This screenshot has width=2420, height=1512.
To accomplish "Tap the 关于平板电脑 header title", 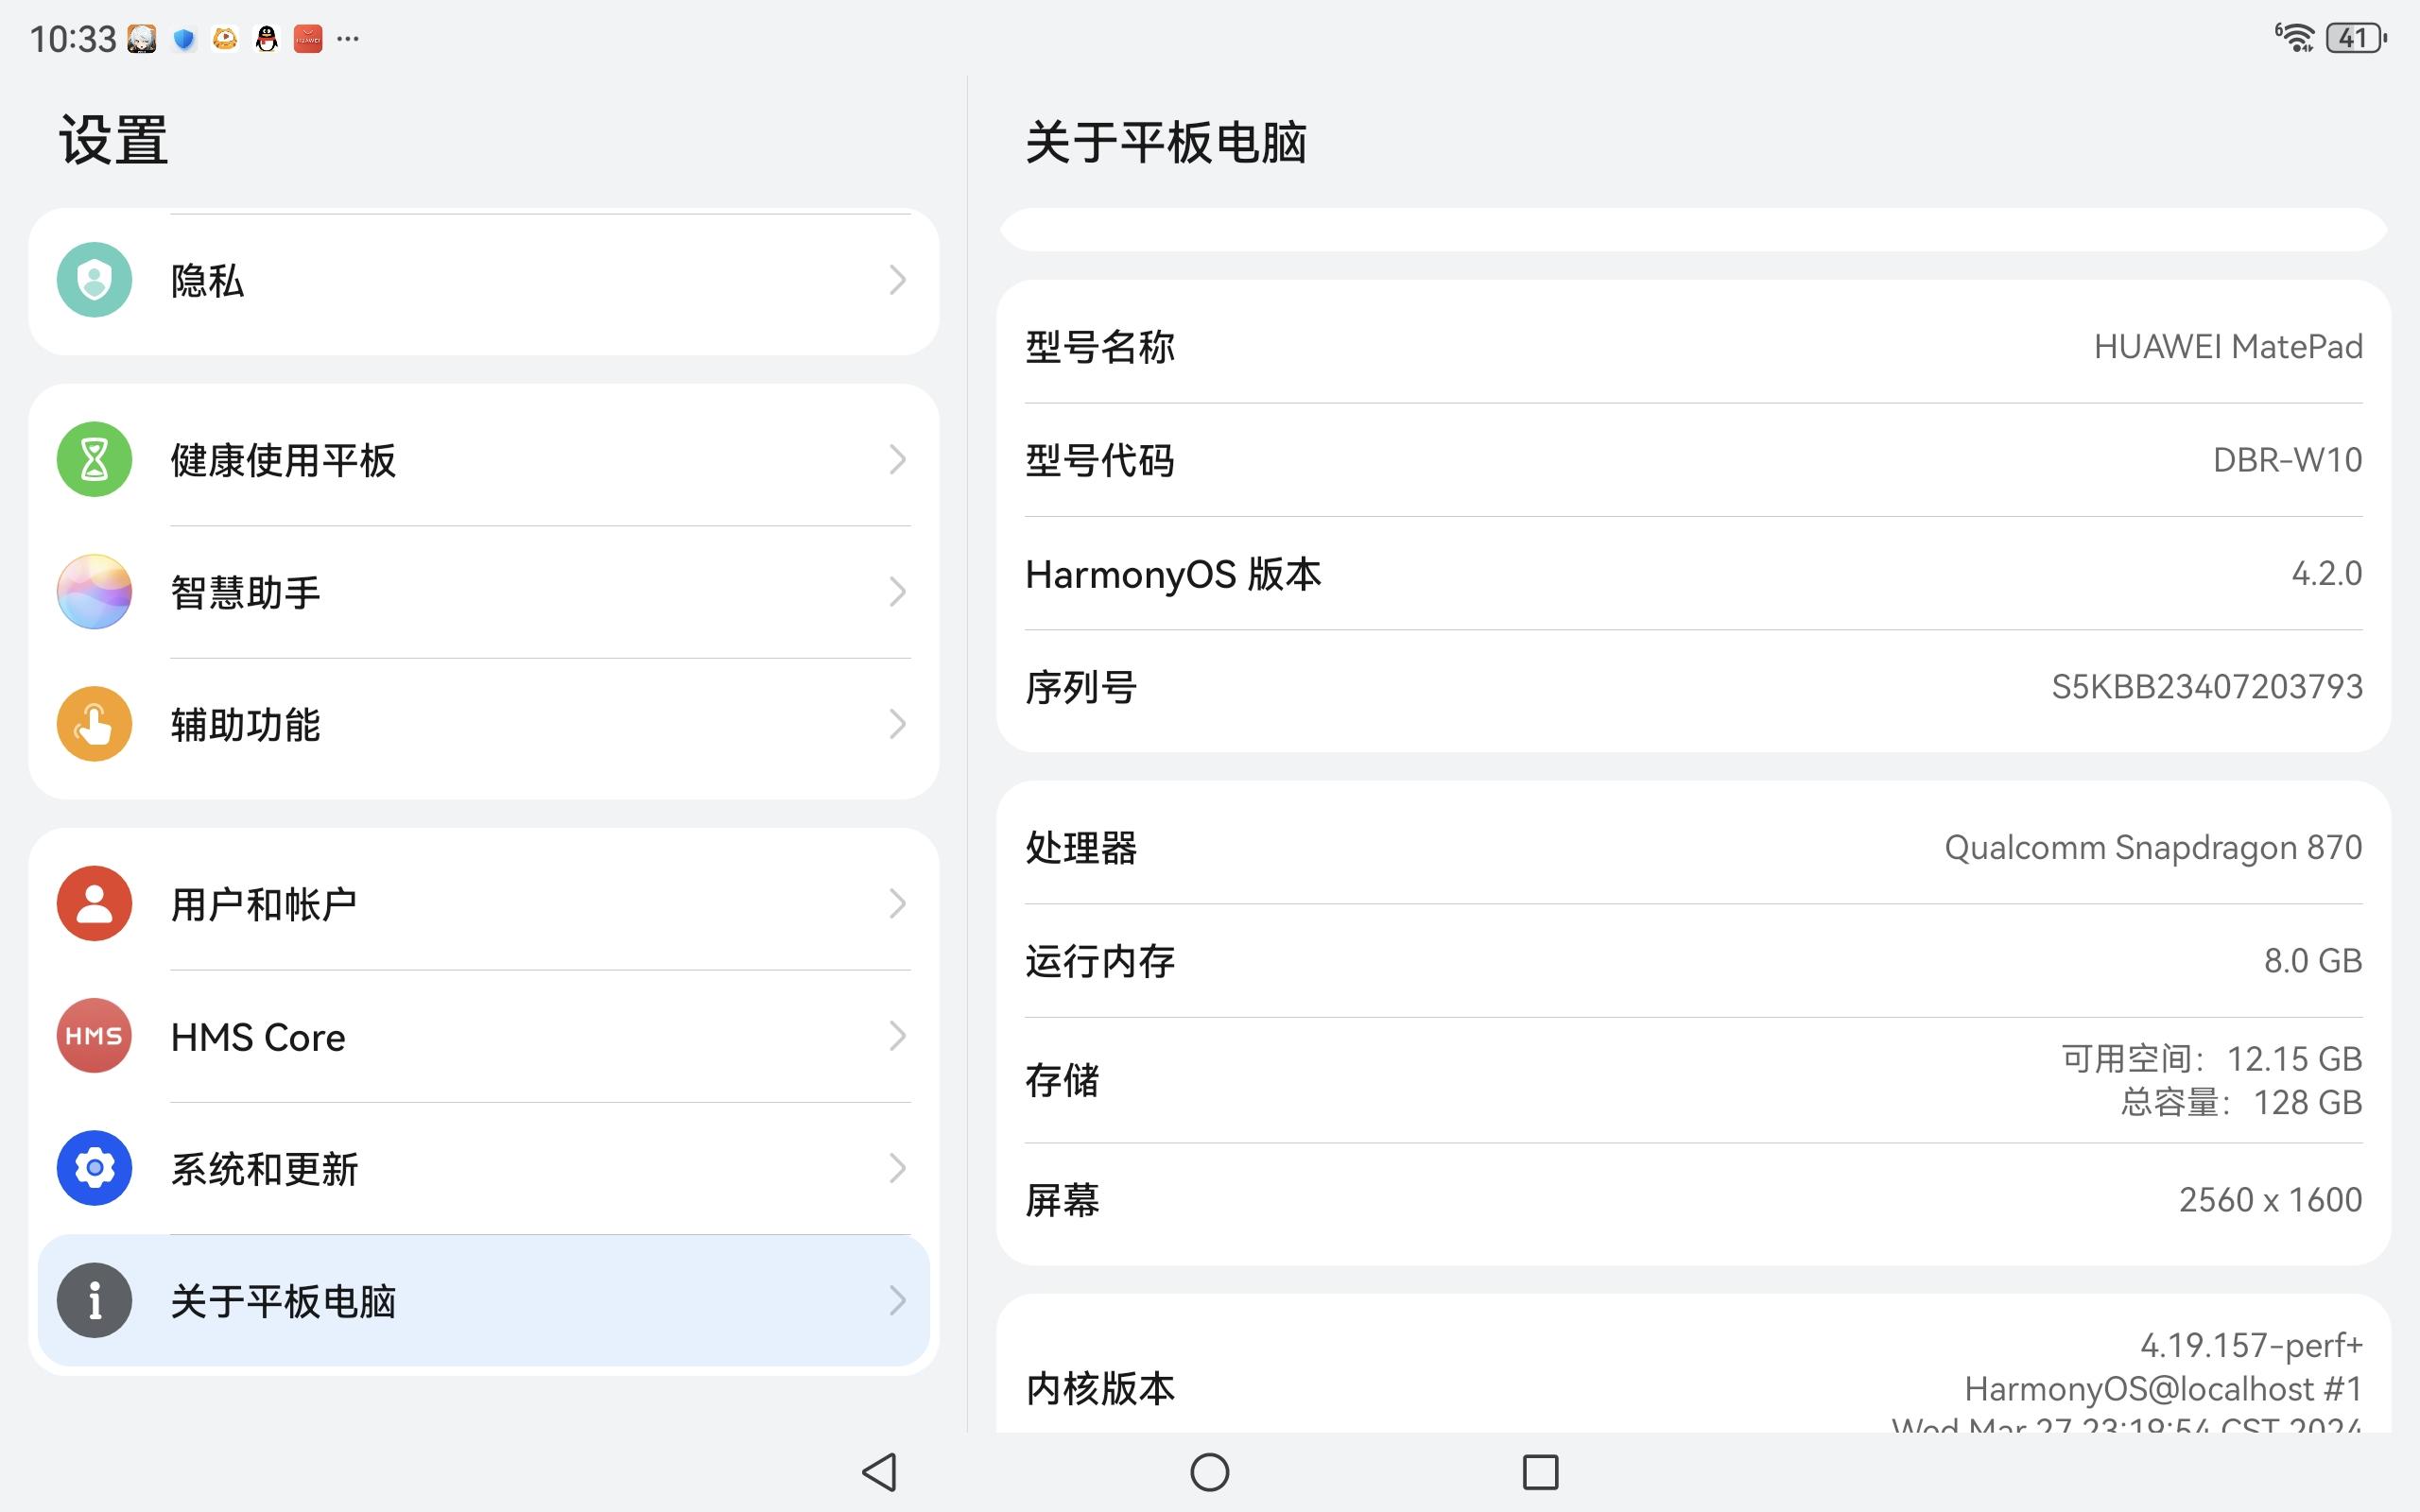I will click(1166, 142).
